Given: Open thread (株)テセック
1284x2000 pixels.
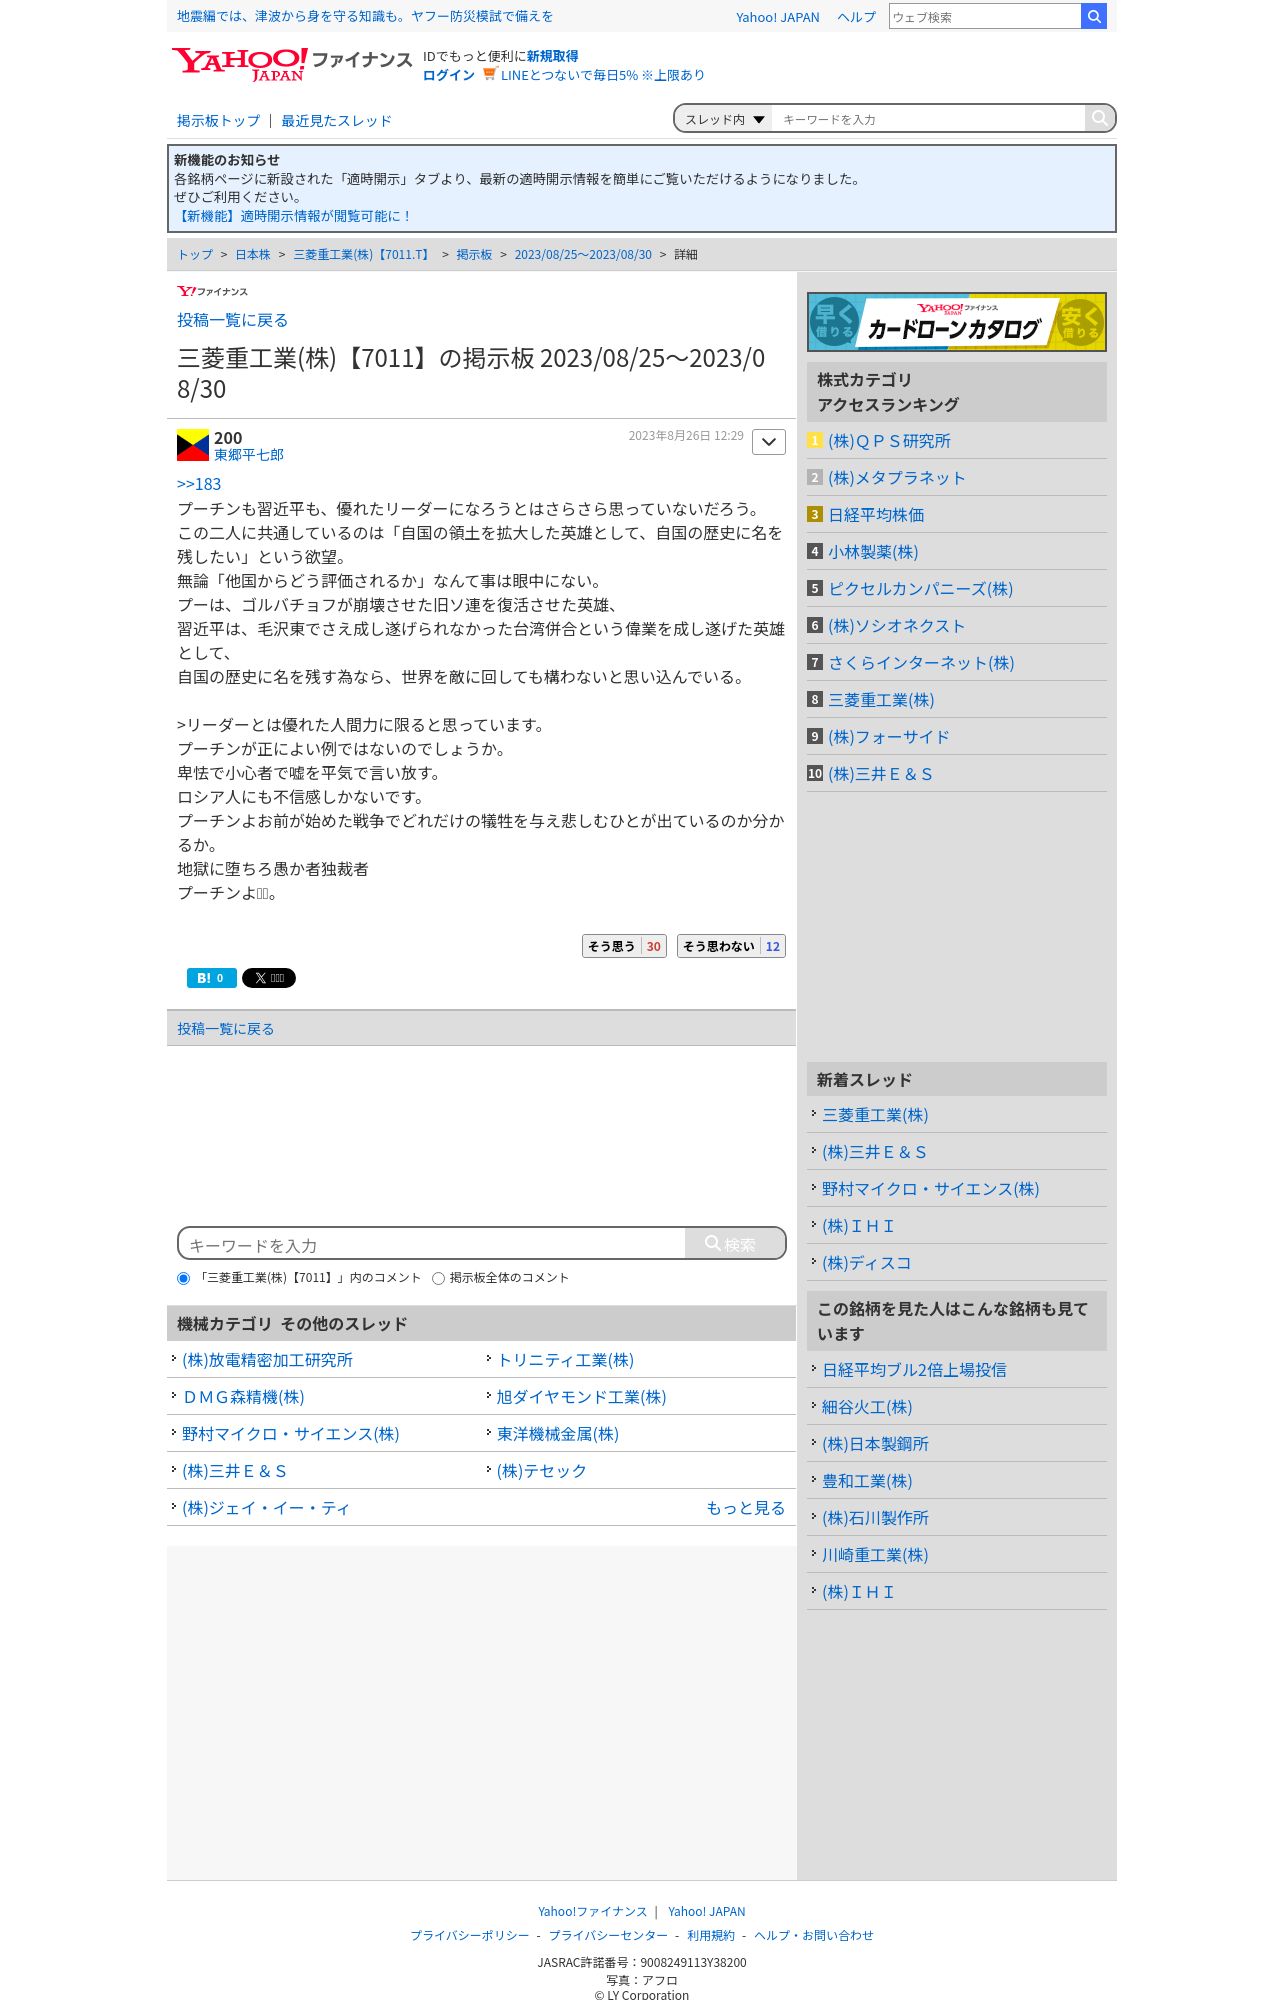Looking at the screenshot, I should [542, 1471].
